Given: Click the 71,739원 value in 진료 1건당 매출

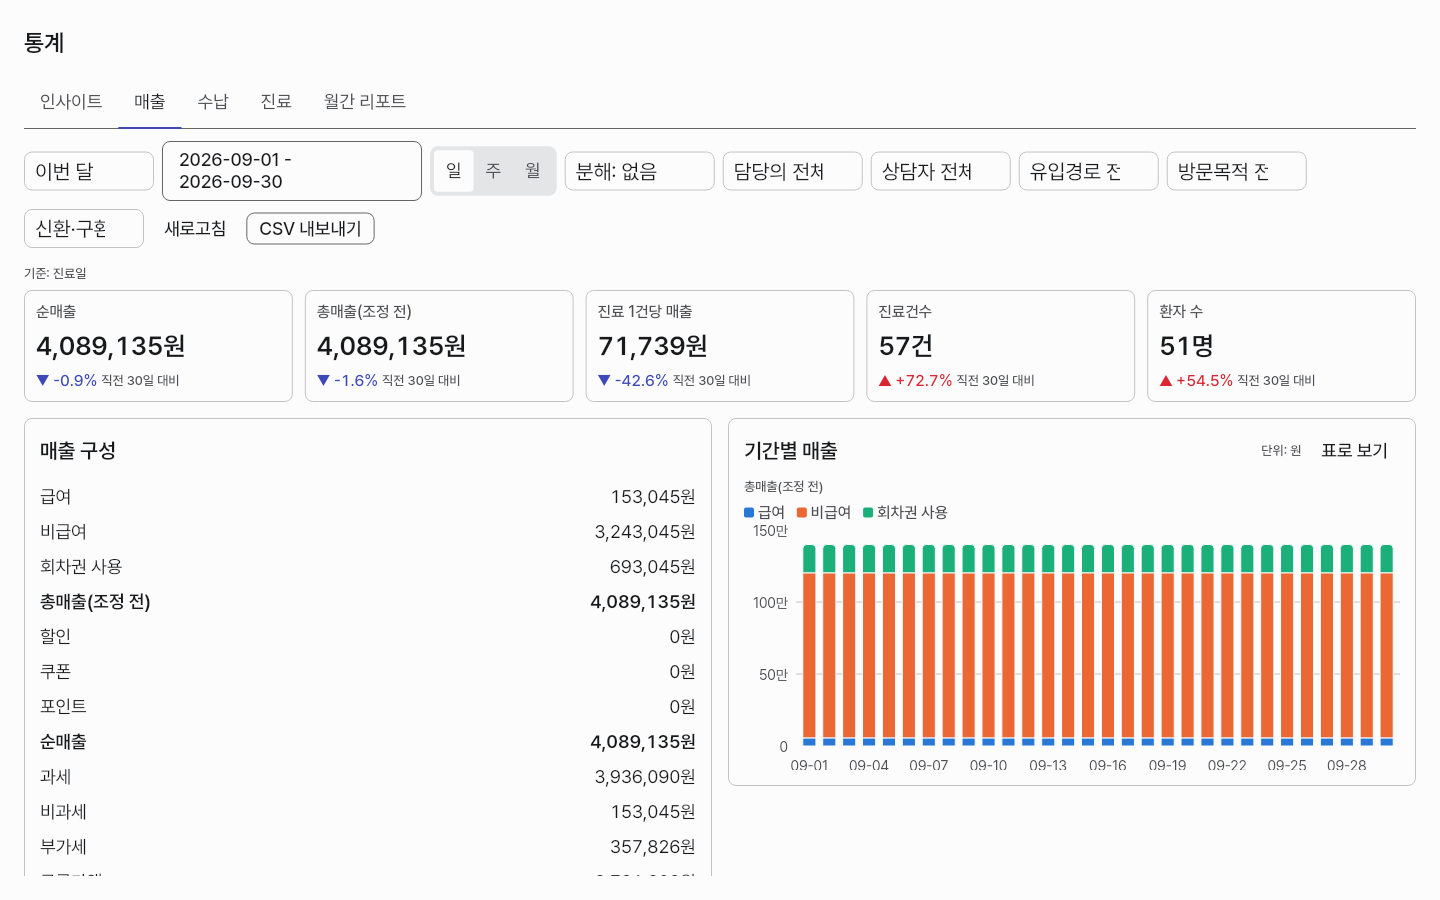Looking at the screenshot, I should click(x=653, y=346).
